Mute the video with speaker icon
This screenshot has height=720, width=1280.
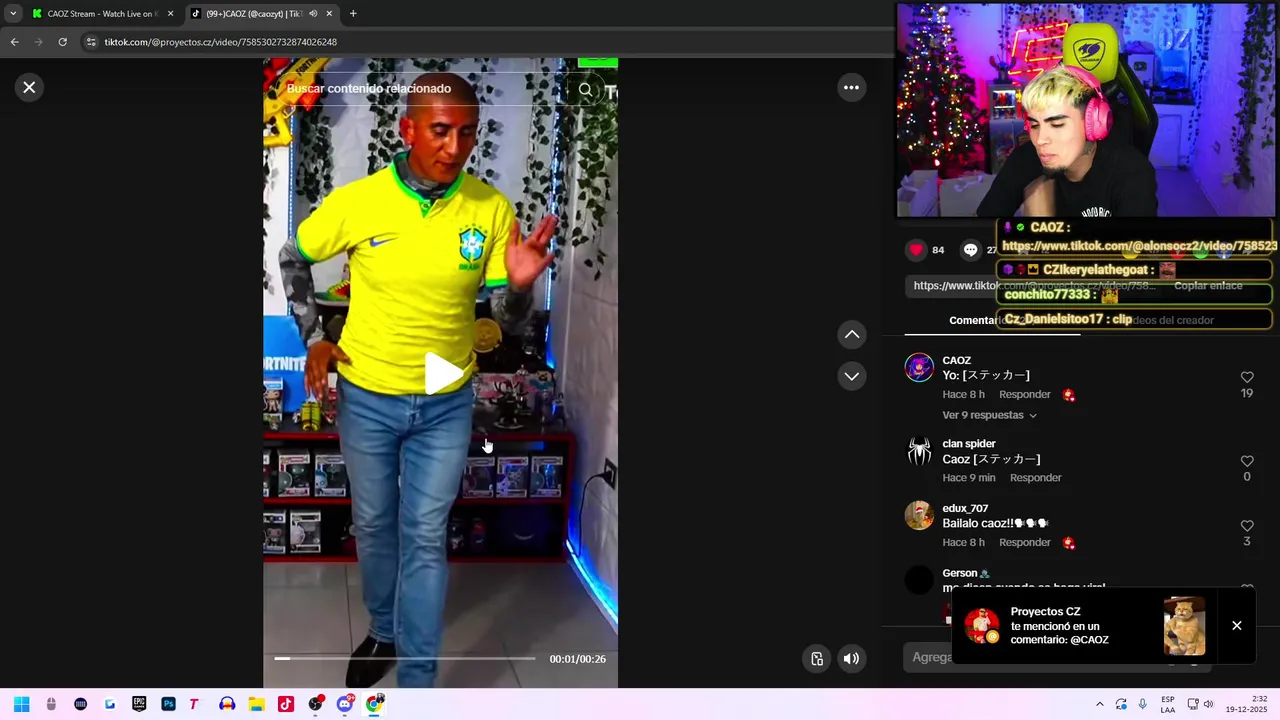[851, 658]
